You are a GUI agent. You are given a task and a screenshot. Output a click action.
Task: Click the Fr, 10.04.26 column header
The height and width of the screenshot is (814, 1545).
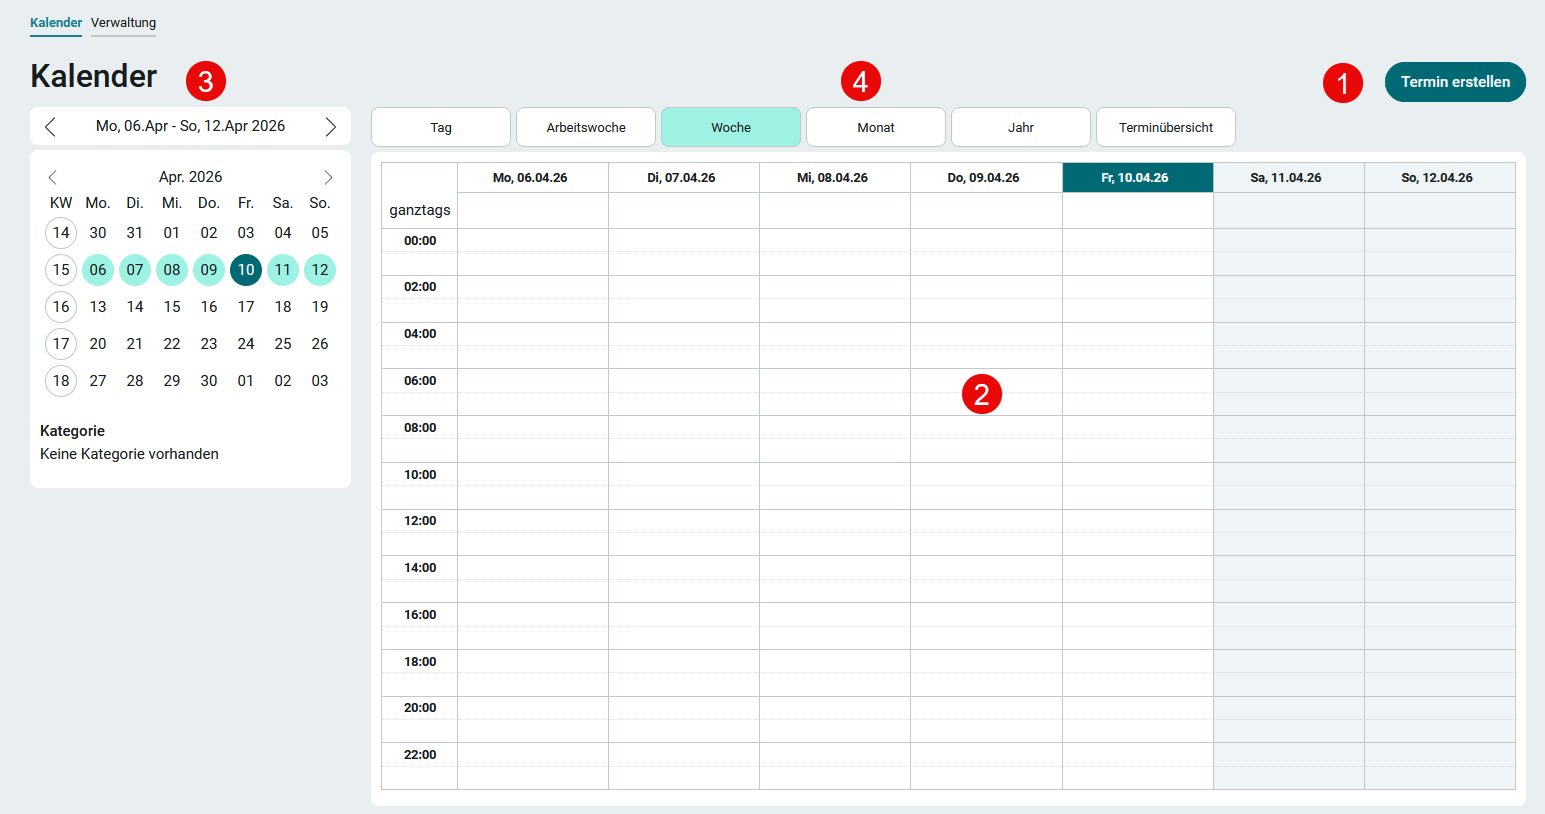point(1137,178)
